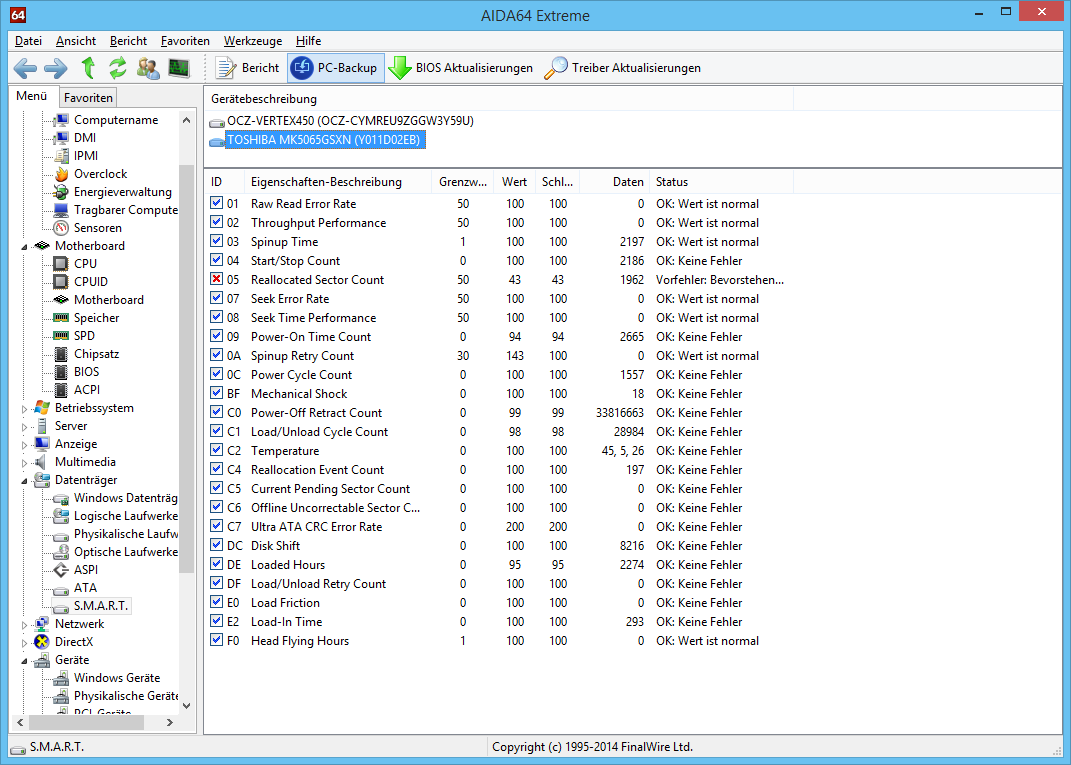Click the green refresh icon

pos(118,68)
